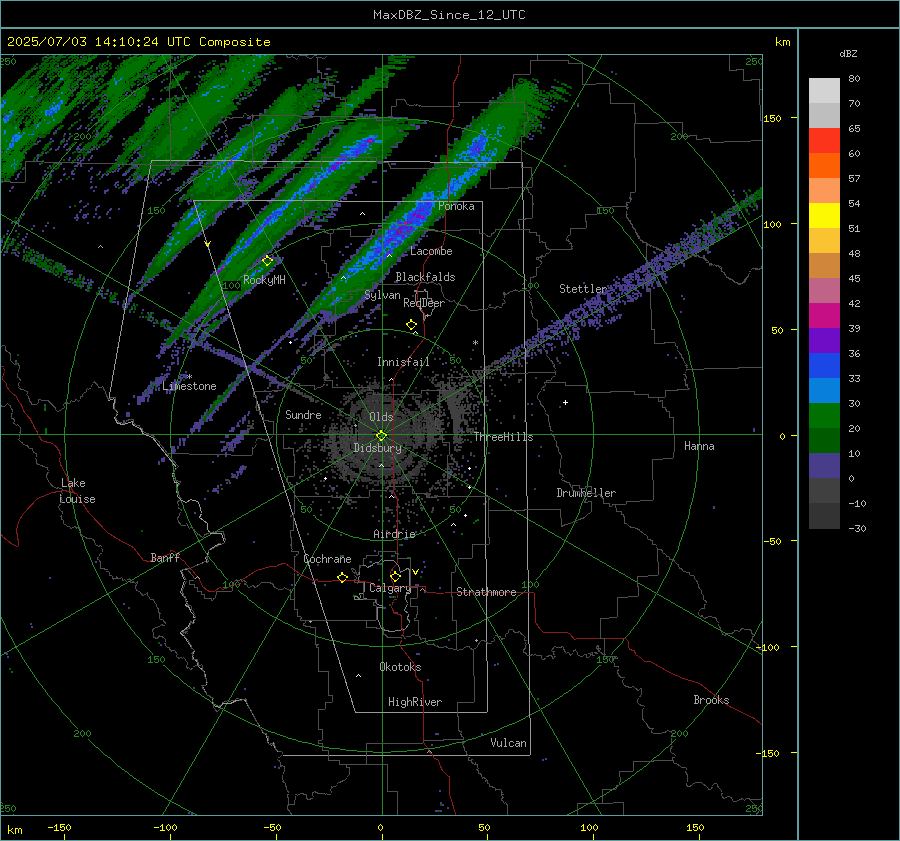Click the km unit label at bottom left
This screenshot has height=841, width=900.
coord(14,830)
